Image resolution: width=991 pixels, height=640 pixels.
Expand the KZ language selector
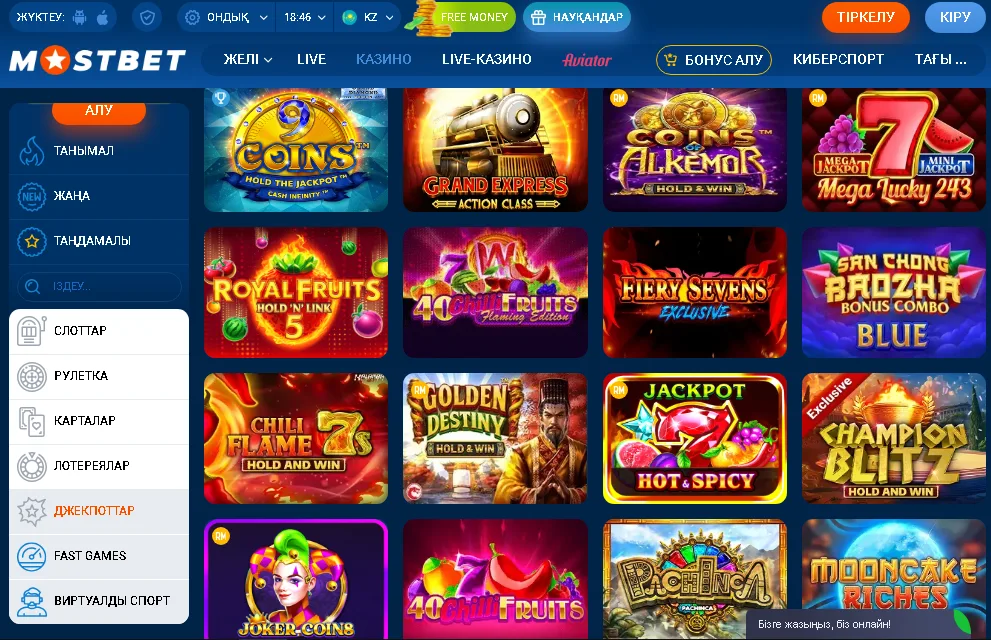coord(368,17)
